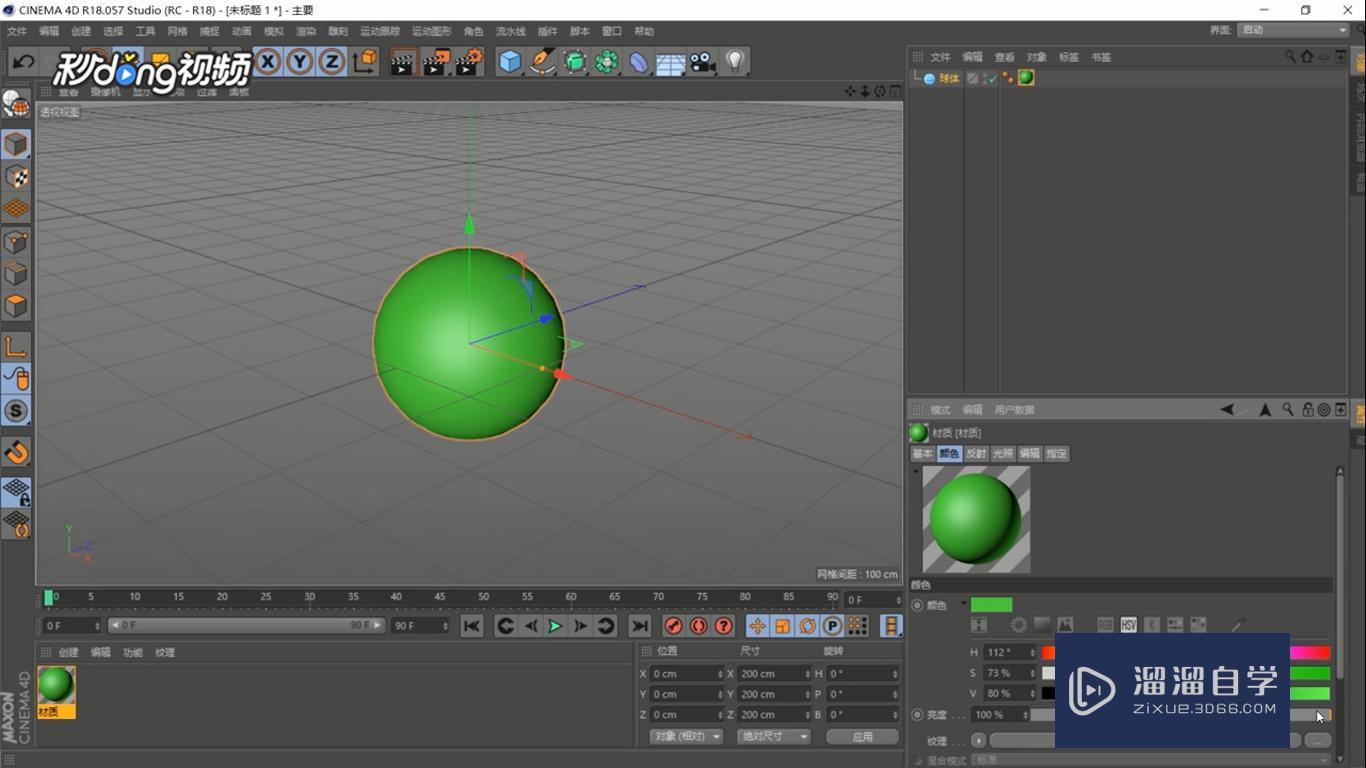Open the 绝对尺寸 dropdown
The height and width of the screenshot is (768, 1366).
pos(773,737)
